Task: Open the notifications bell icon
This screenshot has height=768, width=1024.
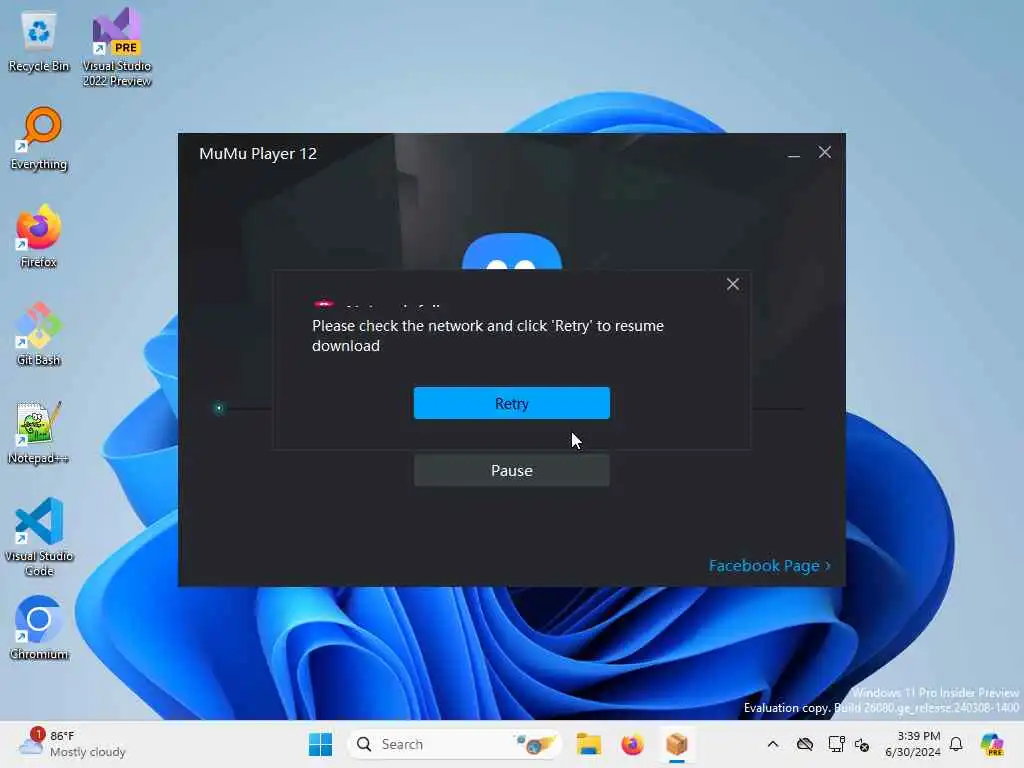Action: click(956, 744)
